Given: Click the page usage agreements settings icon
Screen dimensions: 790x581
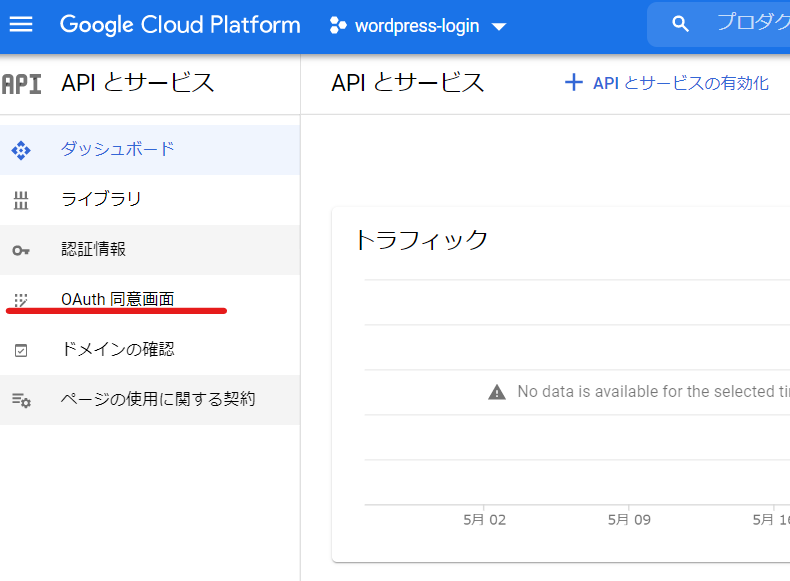Looking at the screenshot, I should (21, 400).
